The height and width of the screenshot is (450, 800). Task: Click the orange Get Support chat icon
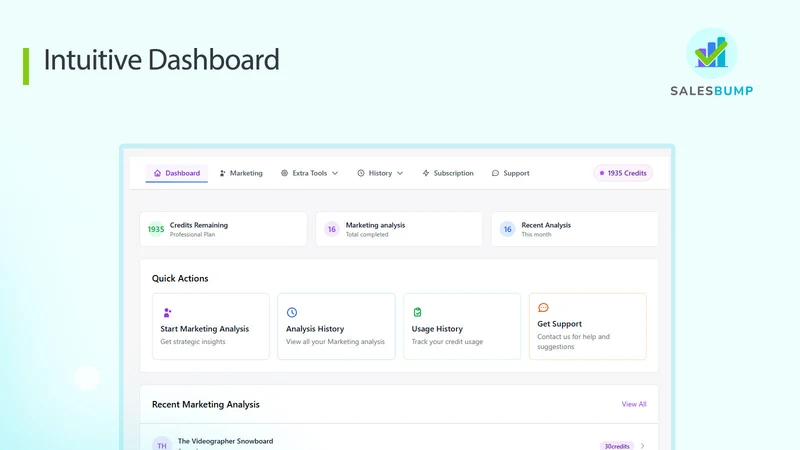pos(543,307)
